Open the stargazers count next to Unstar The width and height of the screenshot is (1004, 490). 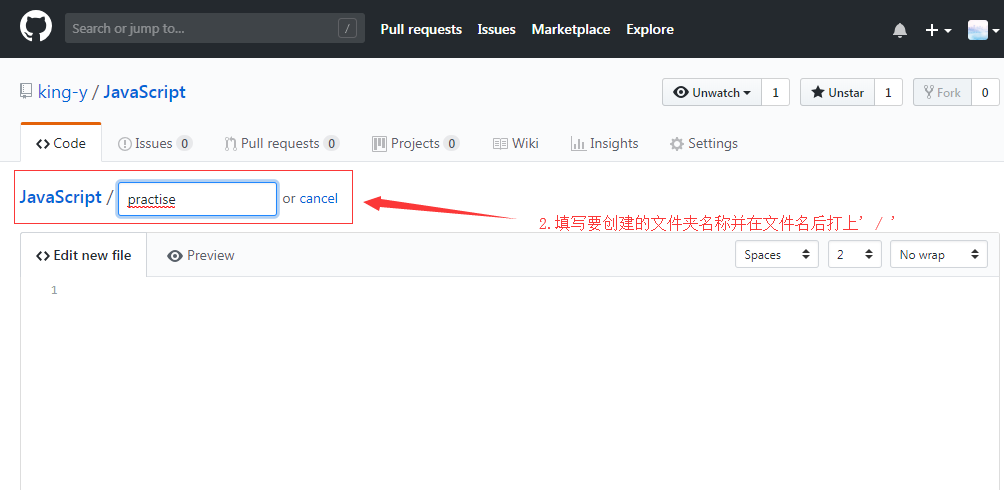[888, 92]
